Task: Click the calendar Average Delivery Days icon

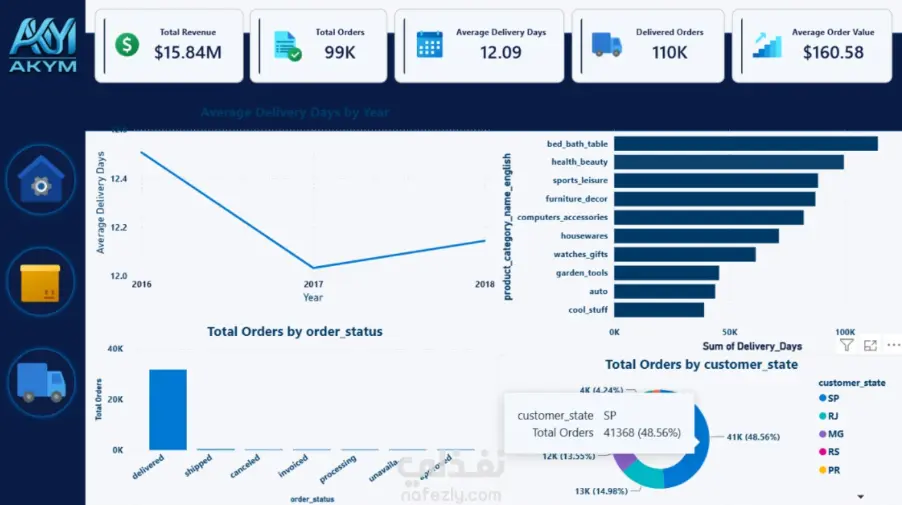Action: pos(430,44)
